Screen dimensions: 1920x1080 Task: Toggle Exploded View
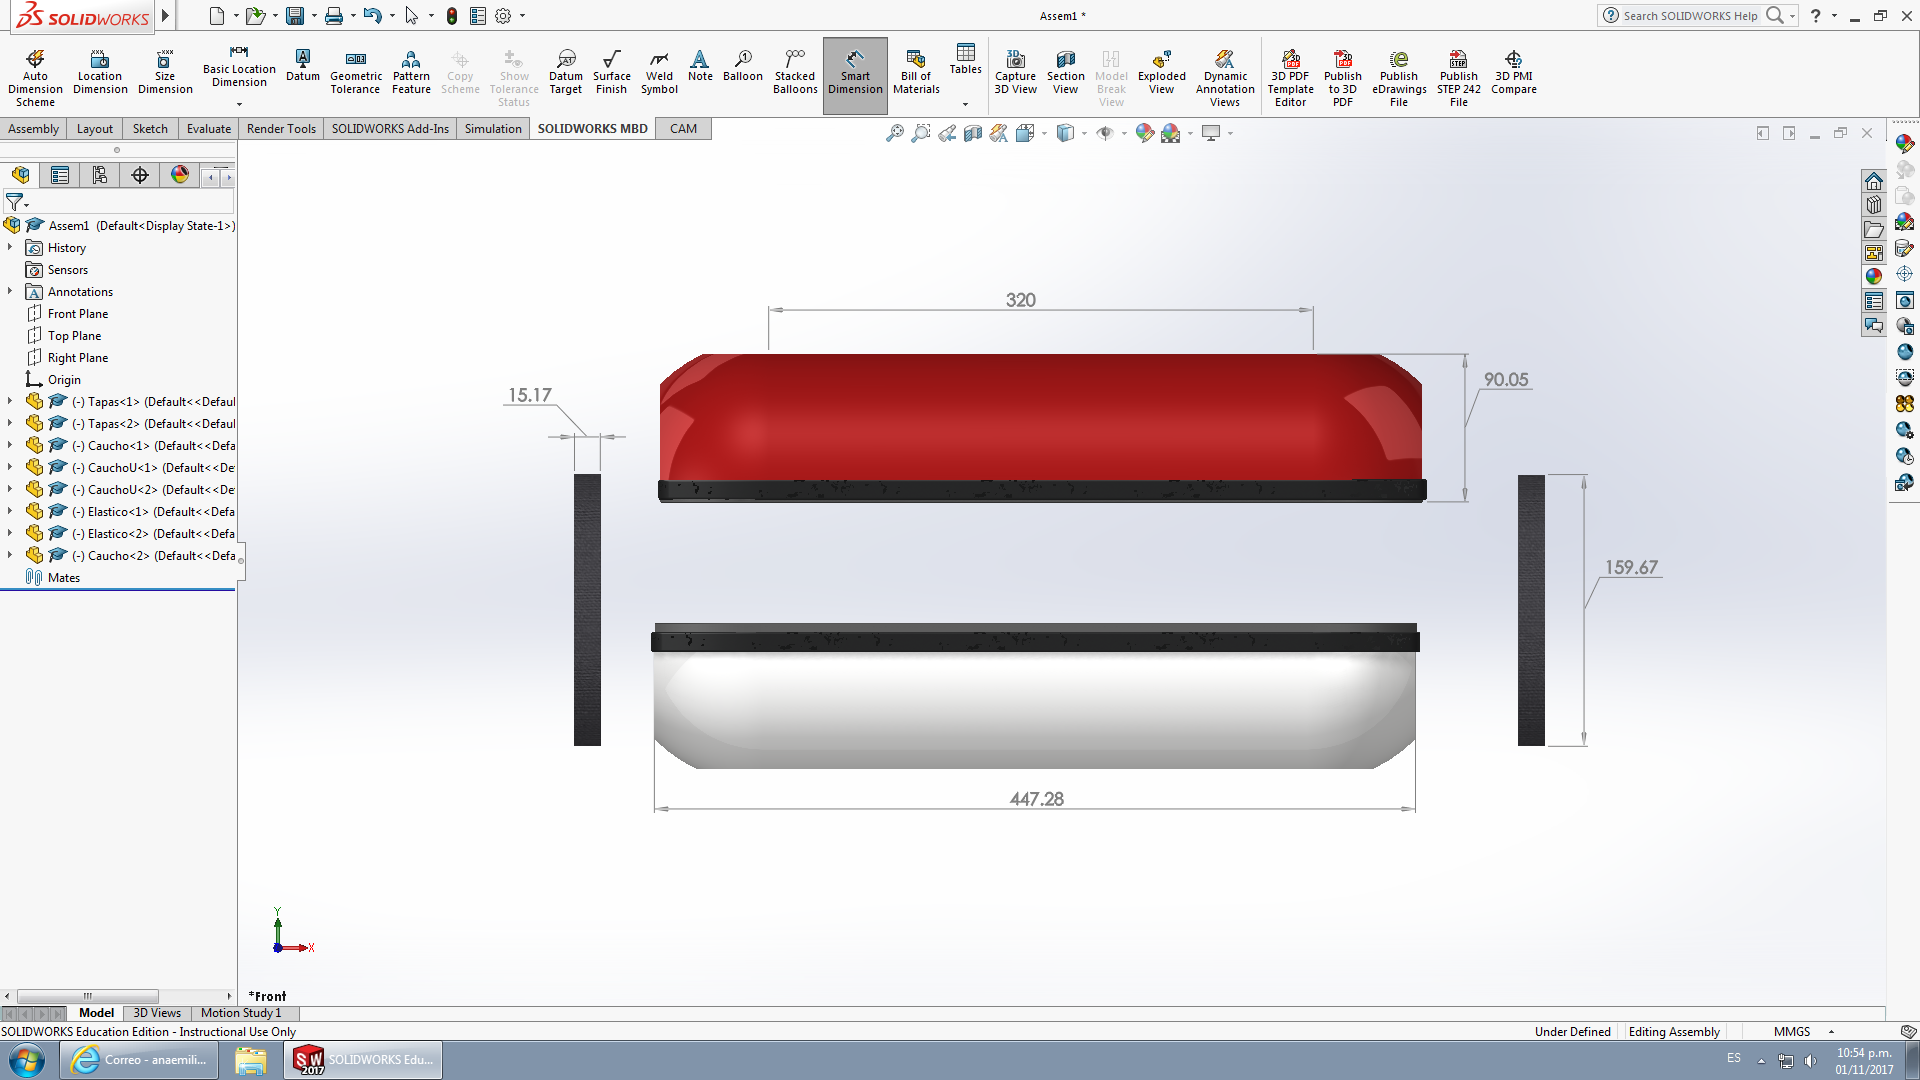click(x=1161, y=72)
